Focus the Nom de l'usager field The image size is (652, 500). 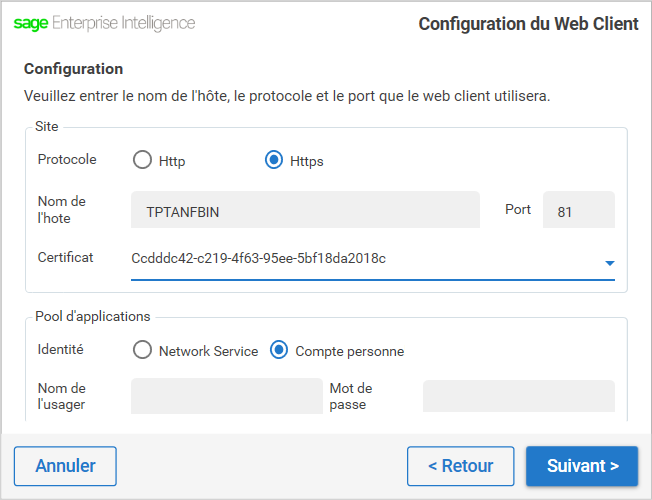226,396
